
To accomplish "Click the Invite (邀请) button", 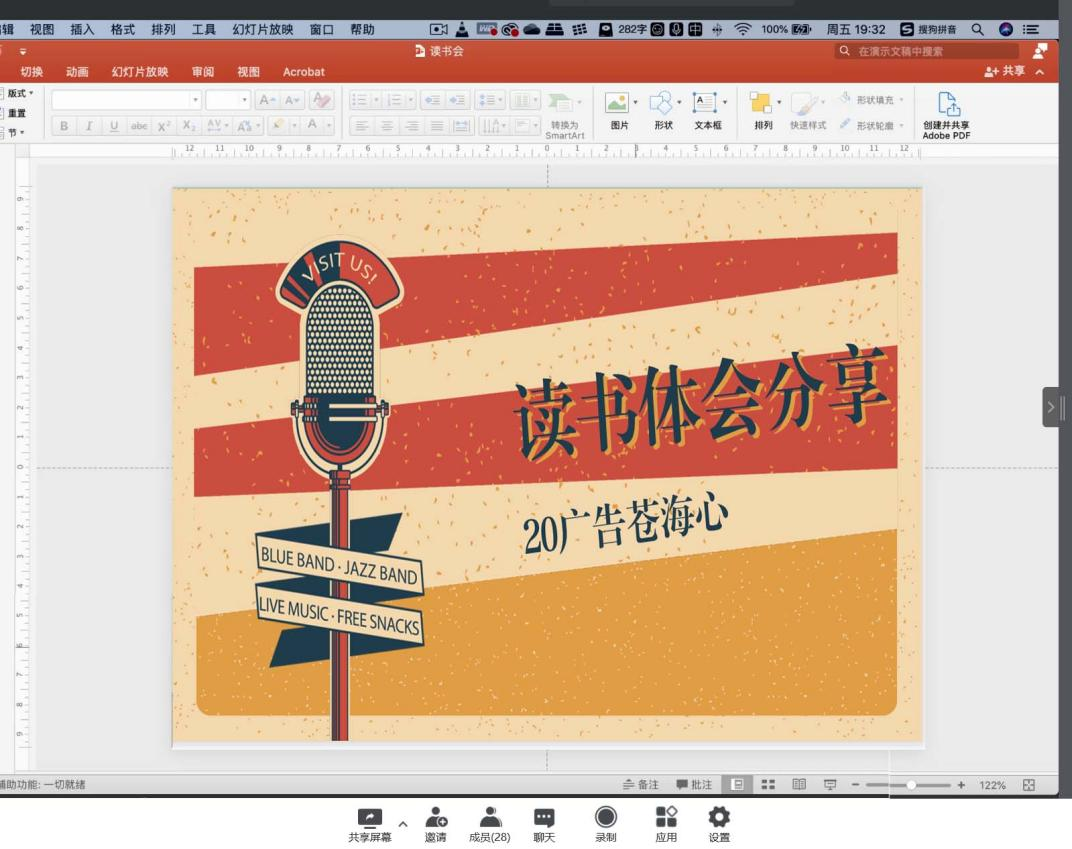I will [435, 824].
